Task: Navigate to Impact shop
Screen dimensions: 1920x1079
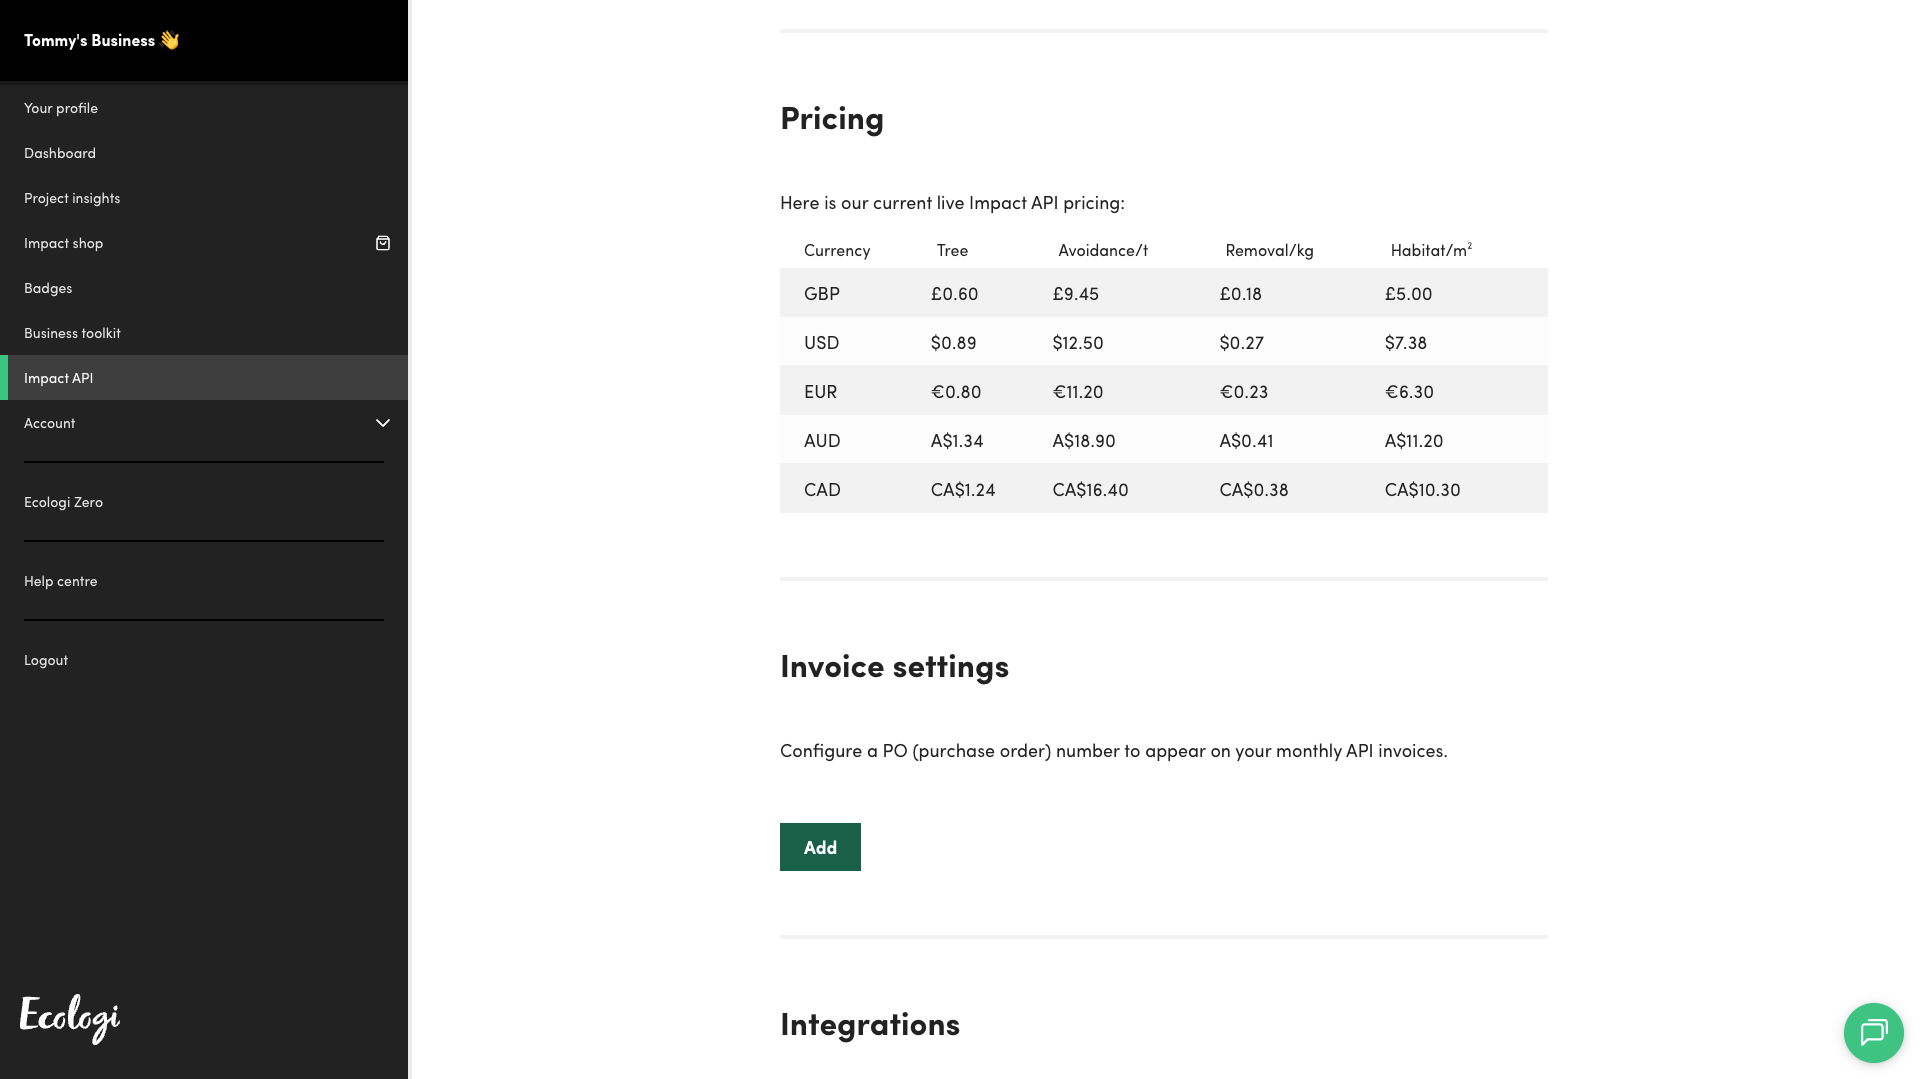Action: coord(64,243)
